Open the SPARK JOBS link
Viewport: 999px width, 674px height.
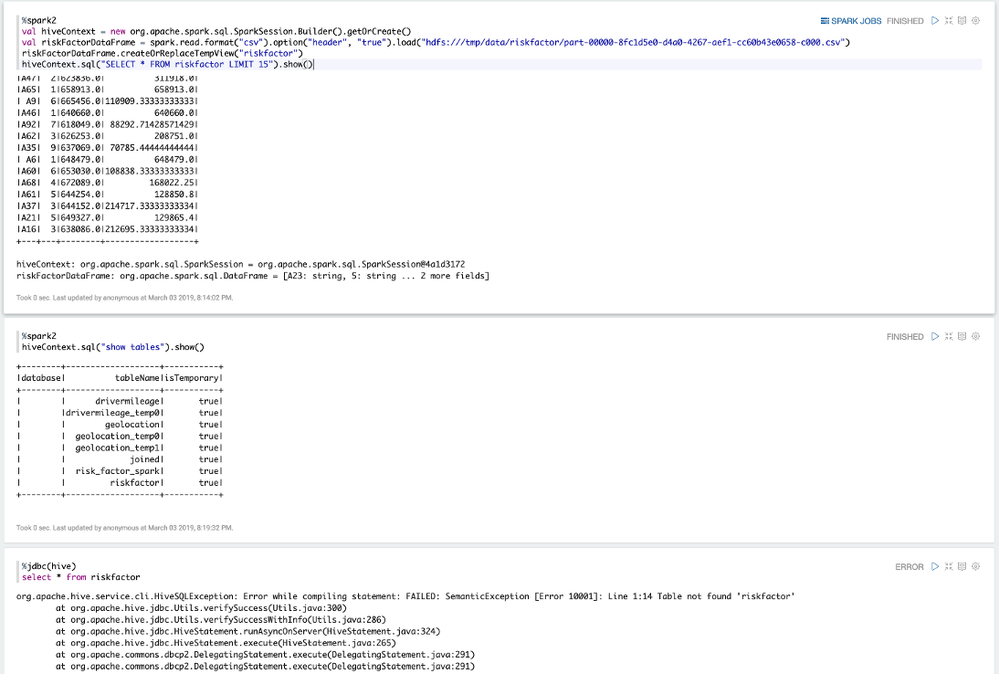pos(854,19)
